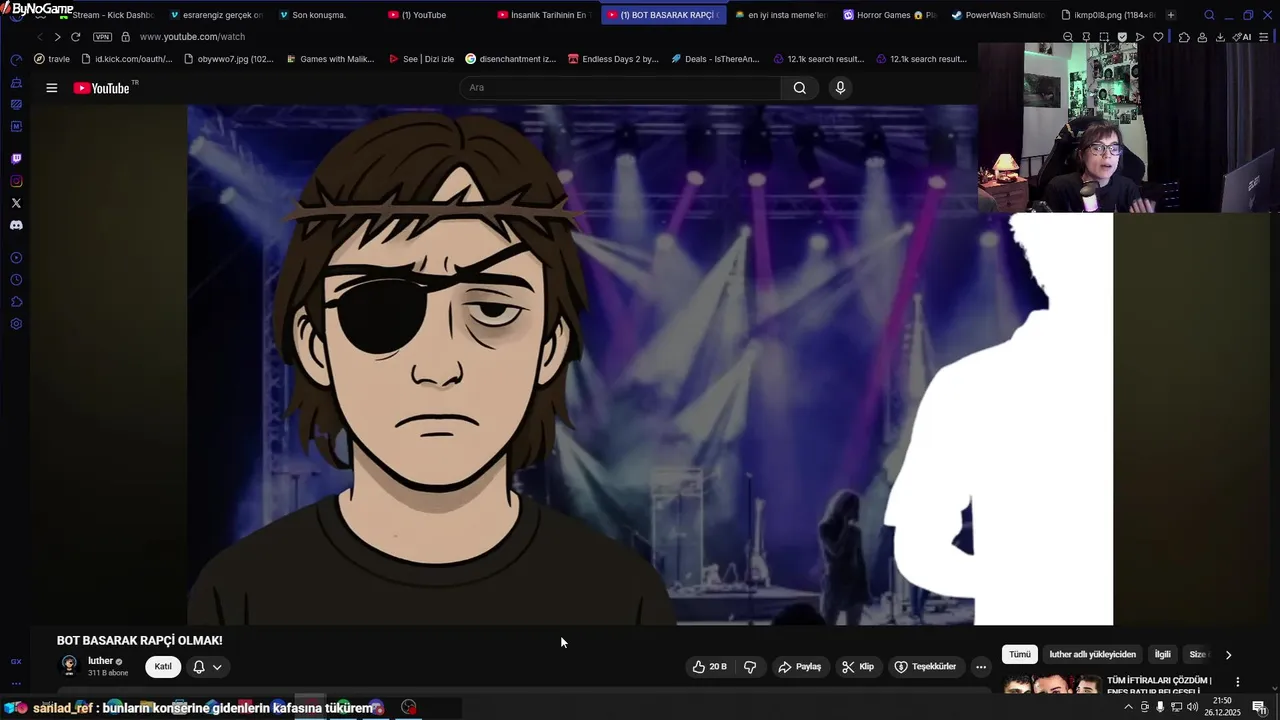This screenshot has height=720, width=1280.
Task: Open the GX Corner icon in sidebar
Action: click(x=16, y=662)
